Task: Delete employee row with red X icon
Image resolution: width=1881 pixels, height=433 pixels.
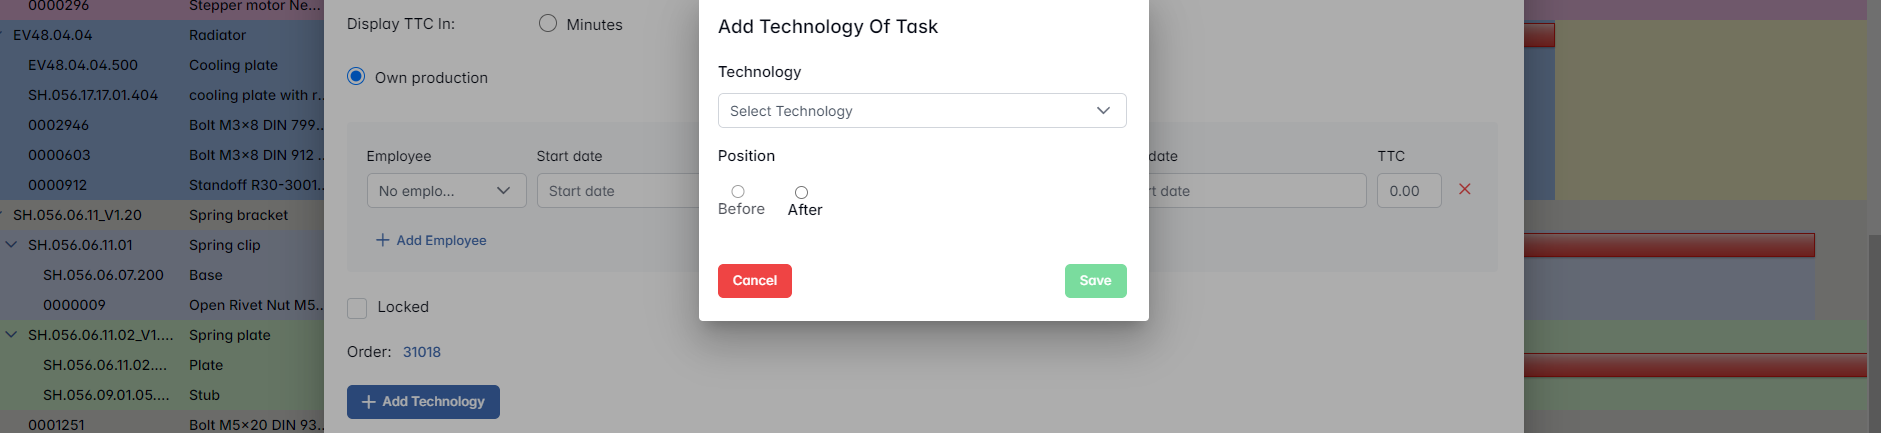Action: [x=1464, y=189]
